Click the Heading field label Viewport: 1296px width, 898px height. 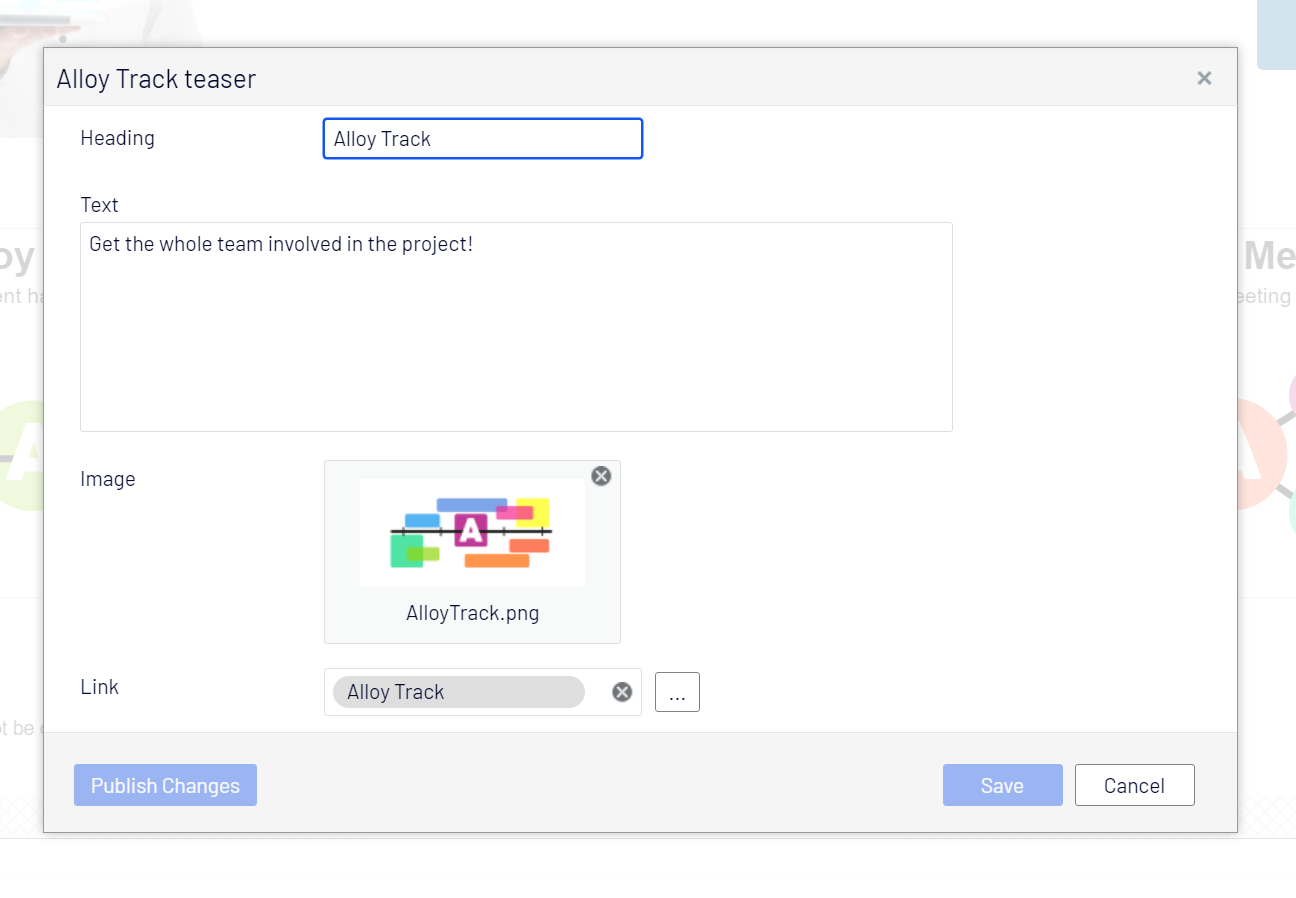click(x=117, y=138)
